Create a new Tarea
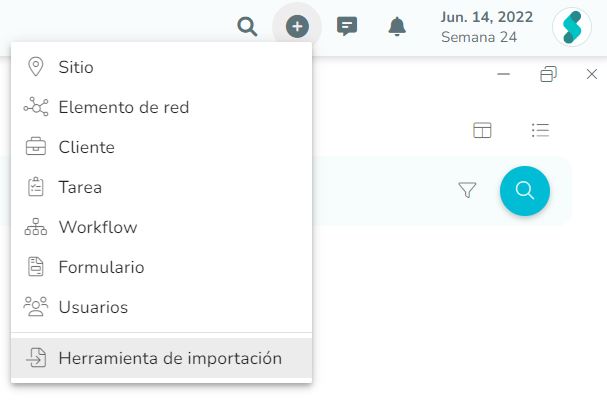 point(161,187)
